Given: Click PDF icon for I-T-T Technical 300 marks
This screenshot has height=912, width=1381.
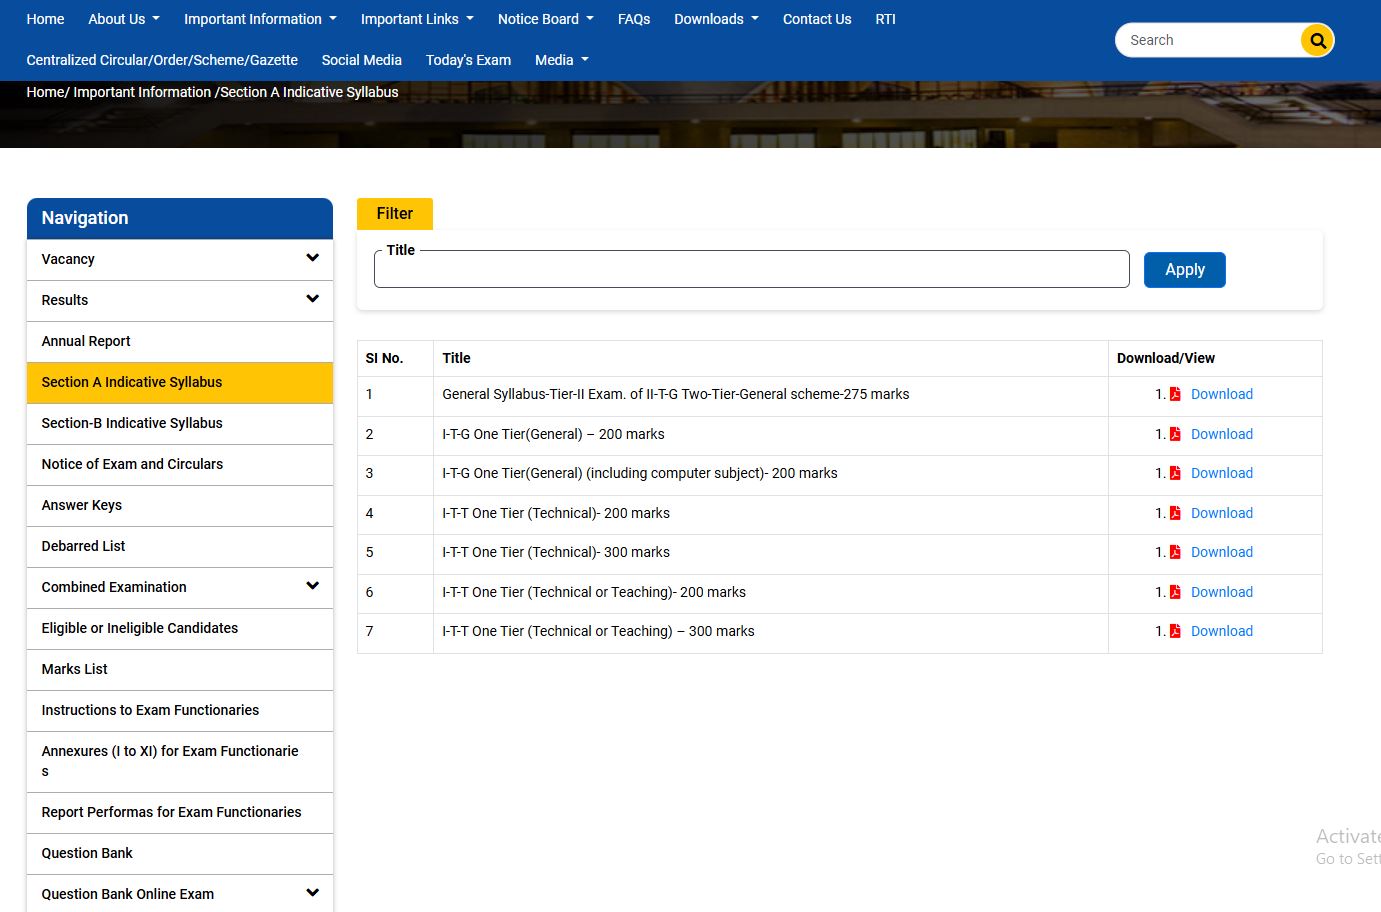Looking at the screenshot, I should pos(1175,552).
